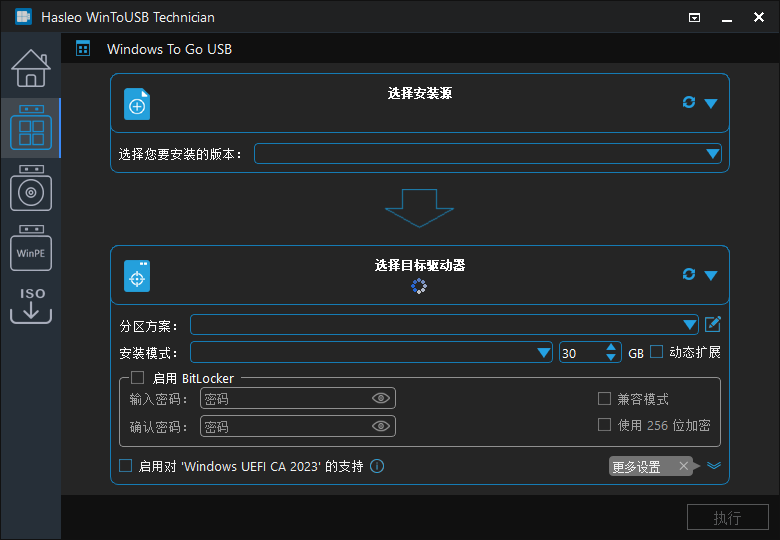Click the Hasleo WinToUSB app logo
The image size is (780, 540).
23,17
